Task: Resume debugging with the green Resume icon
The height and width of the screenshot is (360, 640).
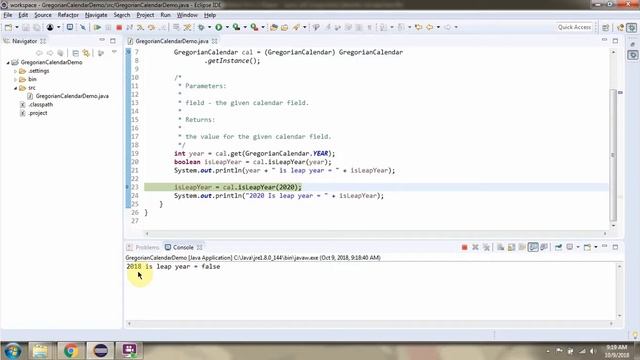Action: (x=97, y=27)
